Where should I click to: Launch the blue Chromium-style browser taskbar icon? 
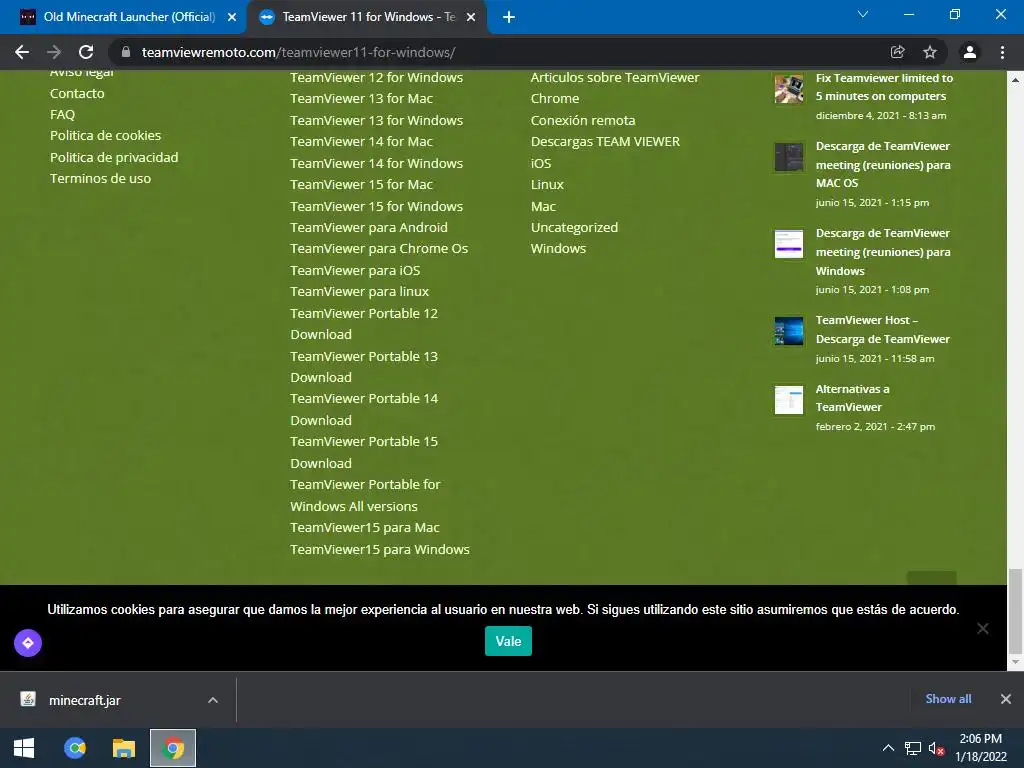coord(74,748)
